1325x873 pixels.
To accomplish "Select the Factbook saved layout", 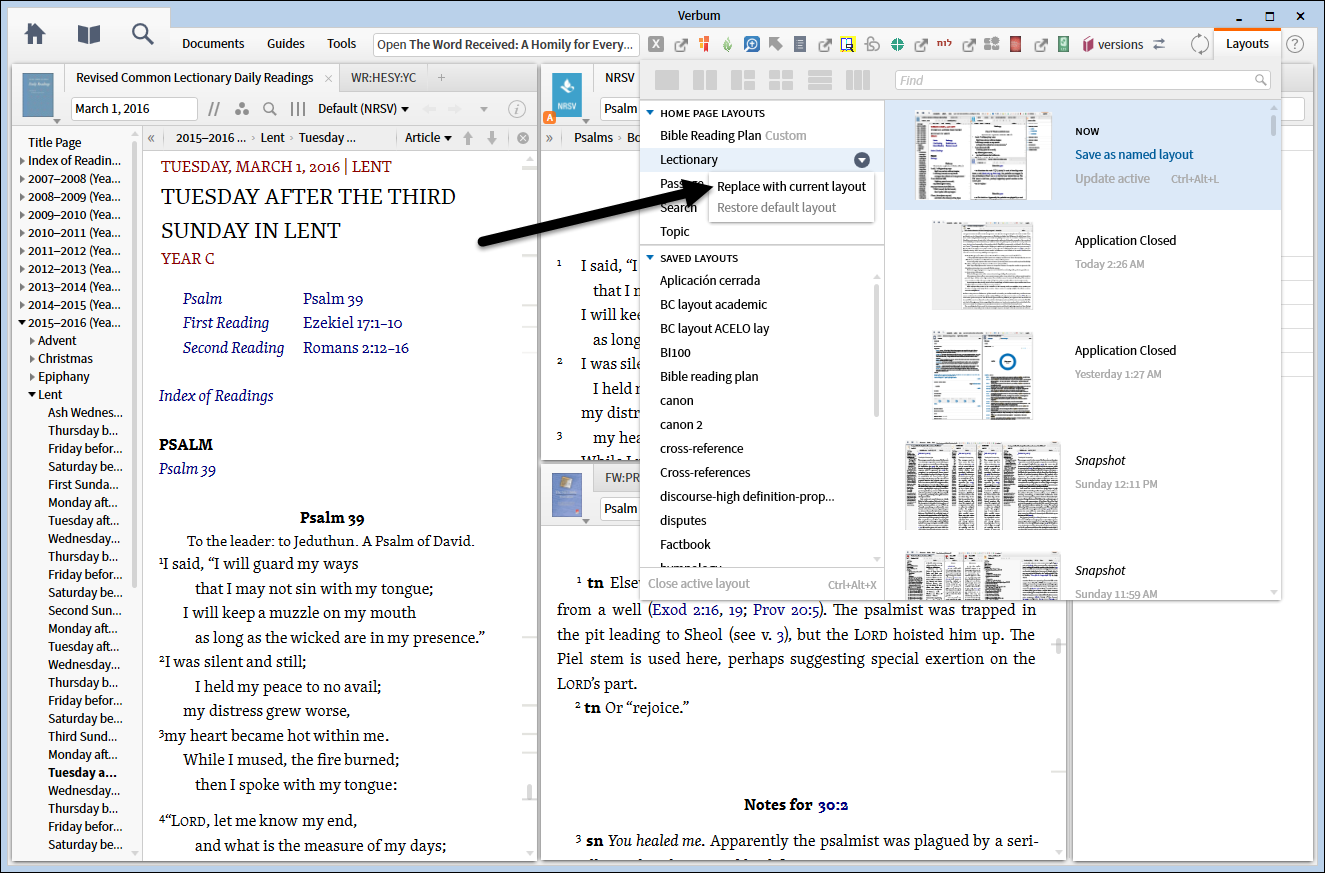I will point(686,545).
